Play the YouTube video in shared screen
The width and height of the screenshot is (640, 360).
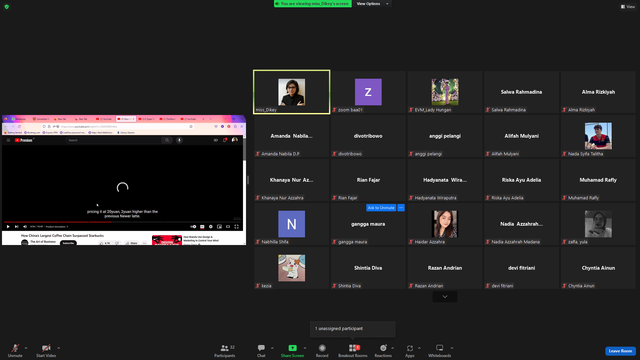coord(8,227)
